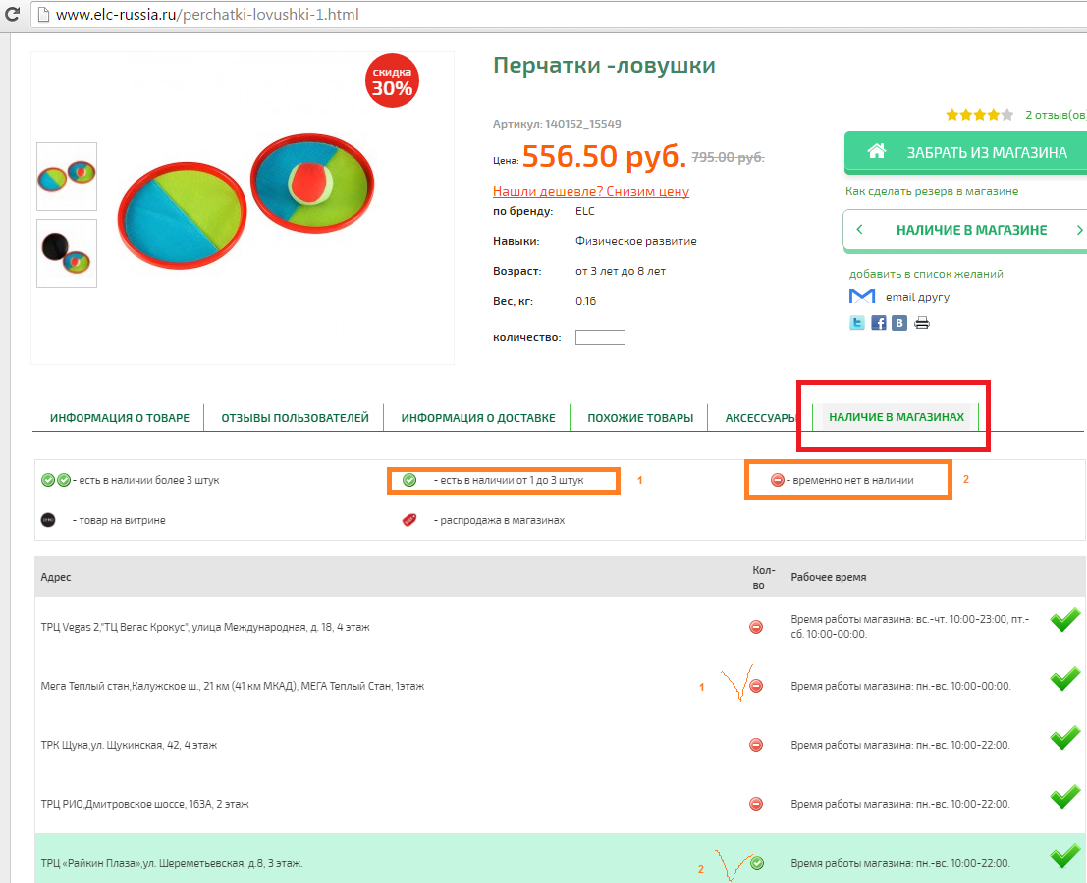Share via the VKontakte icon
Viewport: 1087px width, 883px height.
(899, 323)
